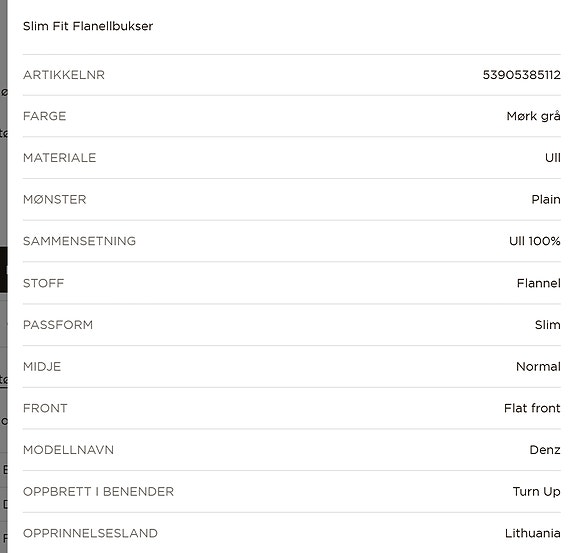This screenshot has width=575, height=553.
Task: Click the PASSFORM label
Action: 58,325
